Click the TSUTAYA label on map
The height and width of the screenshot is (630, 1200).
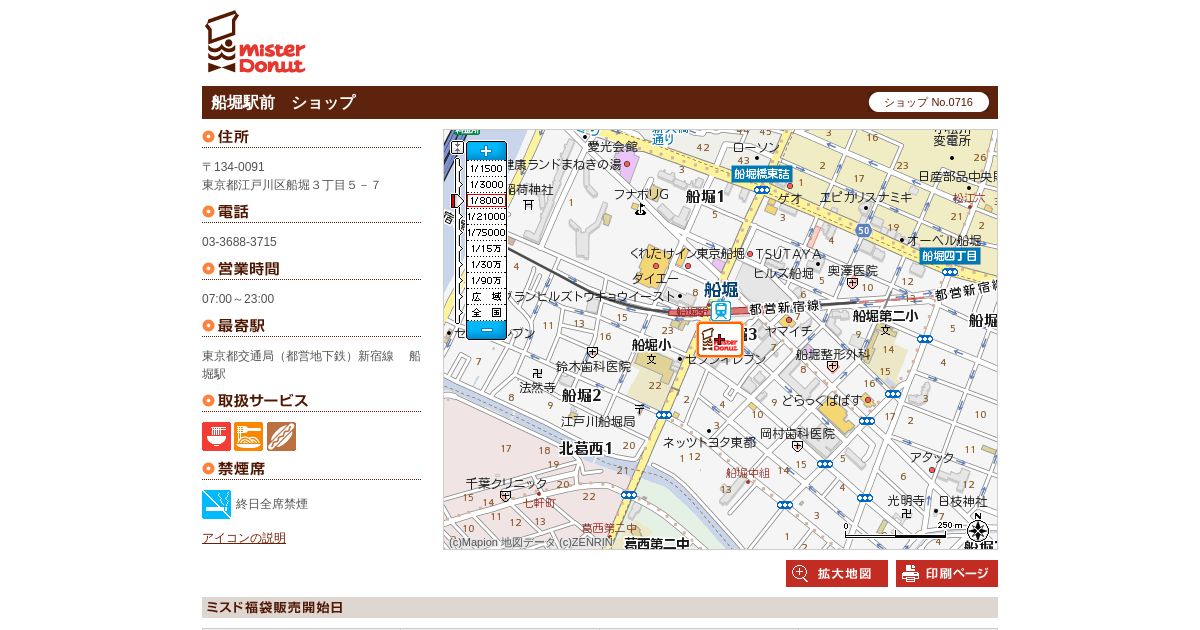(788, 254)
